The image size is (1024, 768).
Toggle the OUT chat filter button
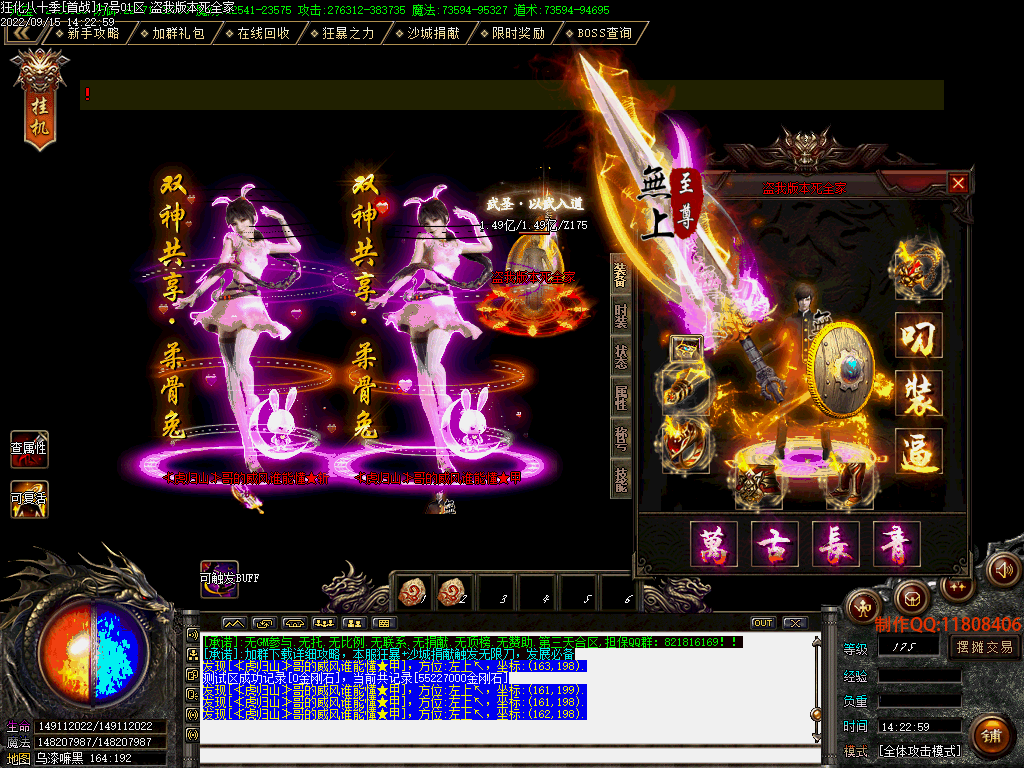[763, 623]
